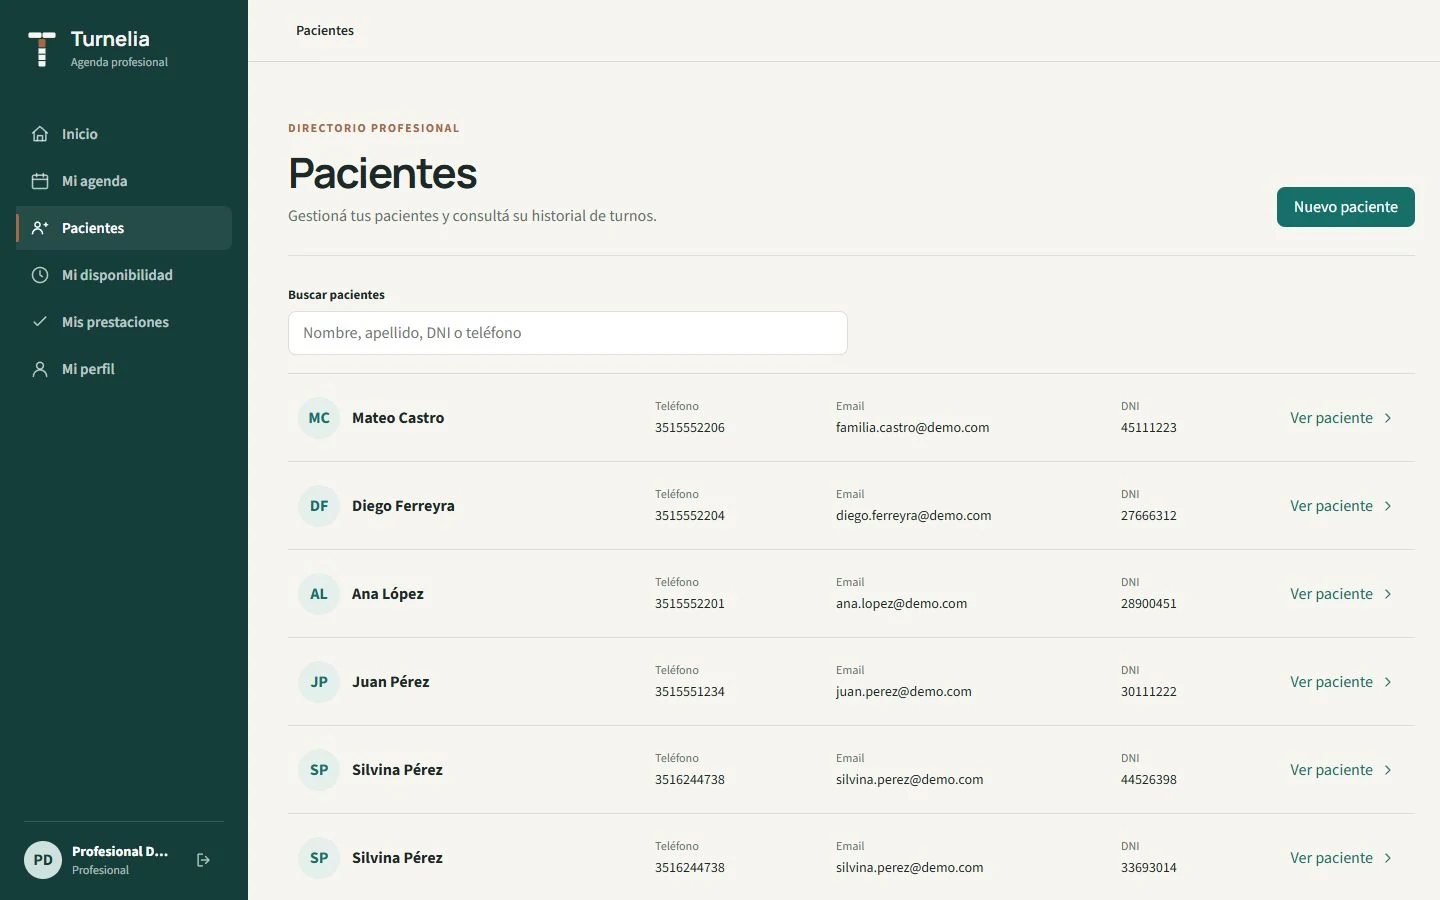Click the person icon for Mi perfil

[40, 369]
